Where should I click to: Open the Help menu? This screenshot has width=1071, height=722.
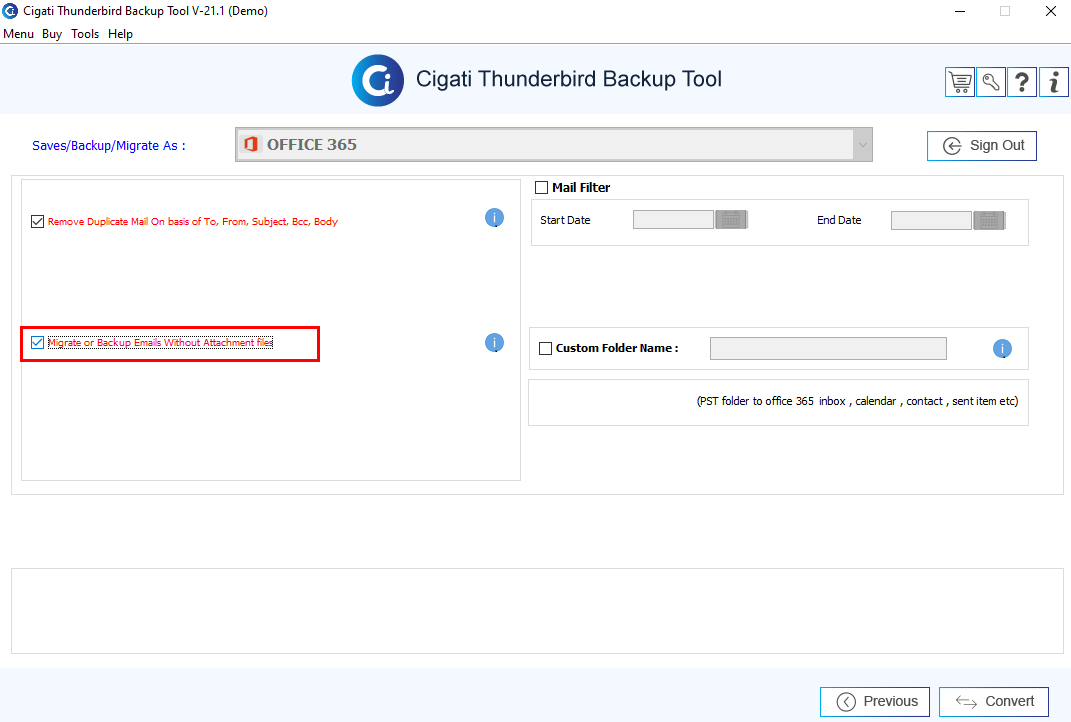120,34
